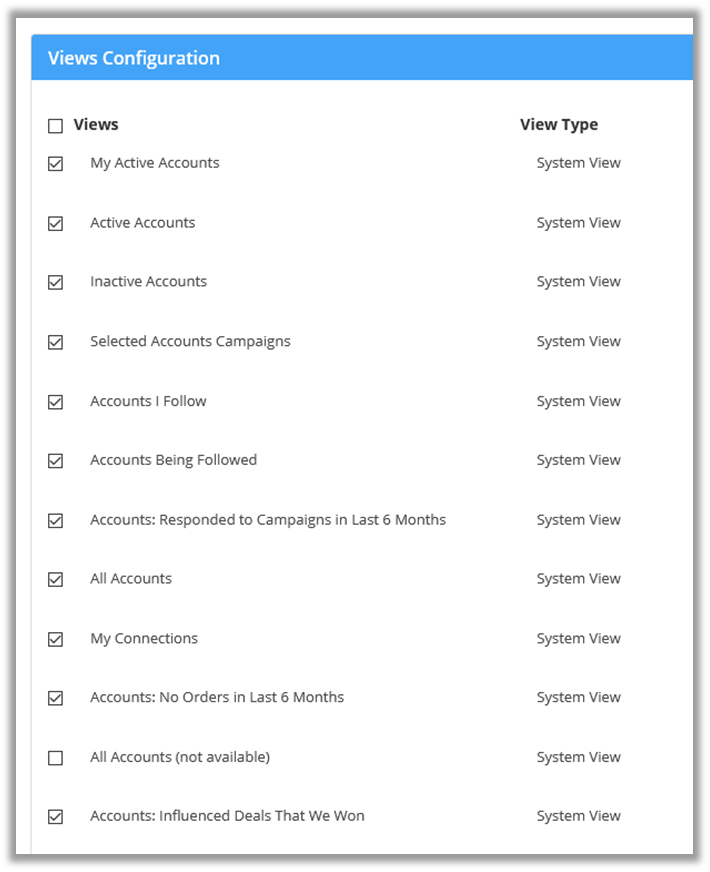Select the My Connections view label
The image size is (710, 872).
pyautogui.click(x=144, y=639)
